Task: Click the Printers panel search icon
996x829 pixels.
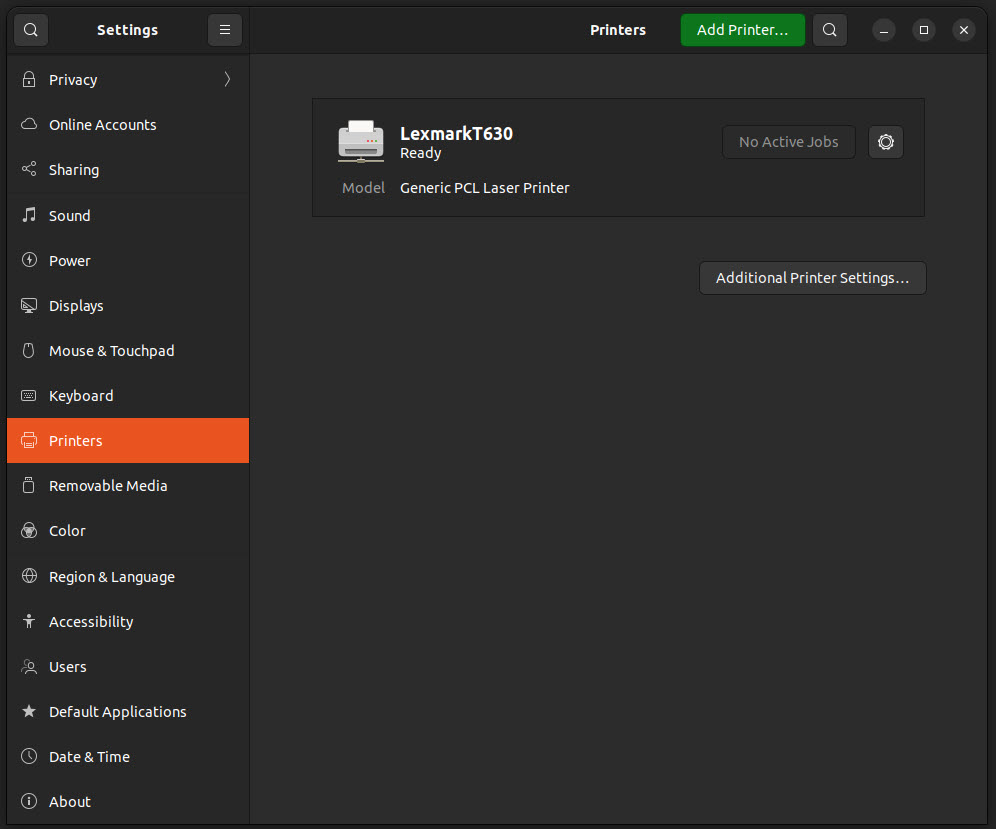Action: (830, 30)
